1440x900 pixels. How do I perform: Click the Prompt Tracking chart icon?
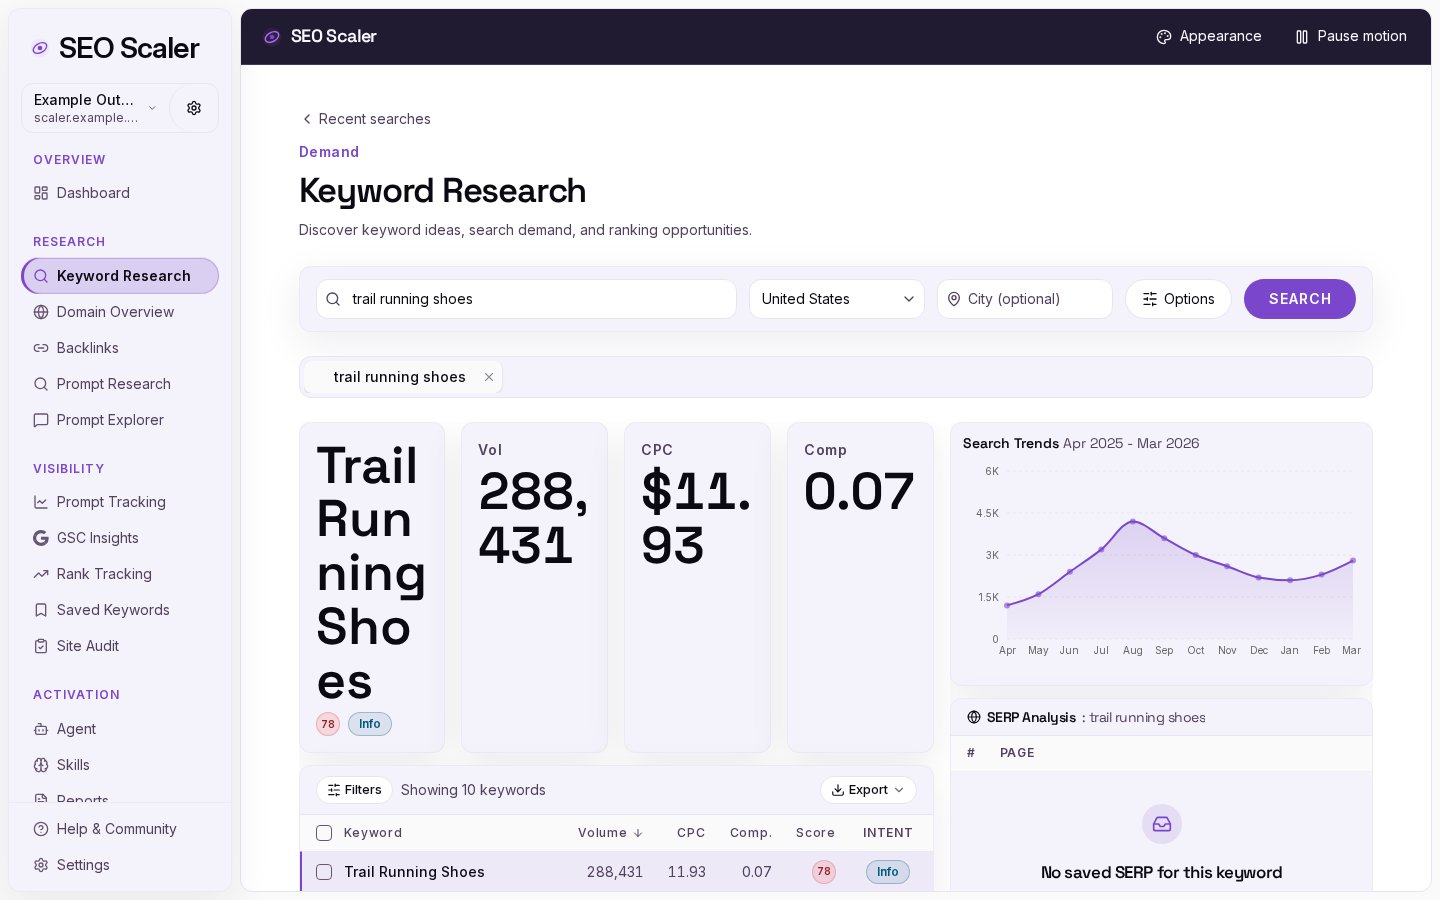(41, 502)
